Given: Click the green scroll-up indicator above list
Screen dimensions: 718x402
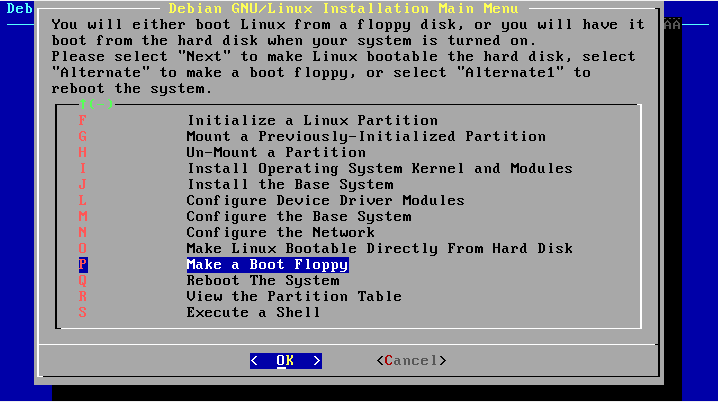Looking at the screenshot, I should pyautogui.click(x=96, y=104).
